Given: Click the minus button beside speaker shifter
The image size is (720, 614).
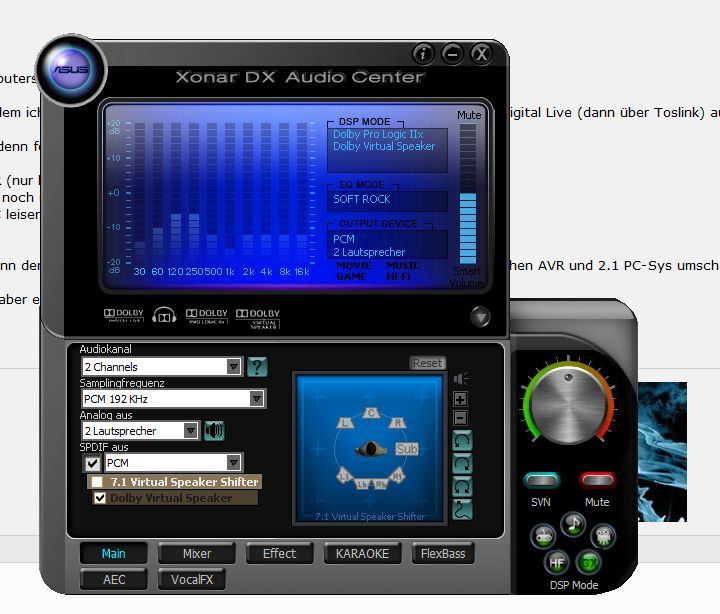Looking at the screenshot, I should pos(461,418).
